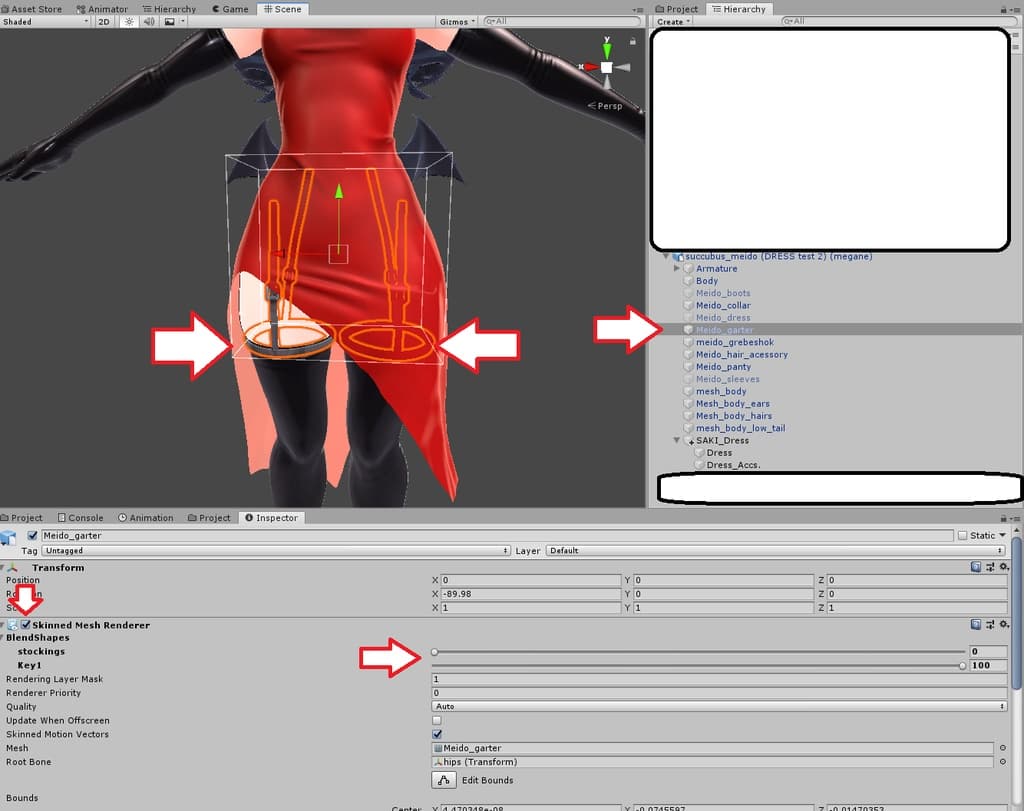Uncheck Skinned Motion Vectors

pyautogui.click(x=436, y=734)
